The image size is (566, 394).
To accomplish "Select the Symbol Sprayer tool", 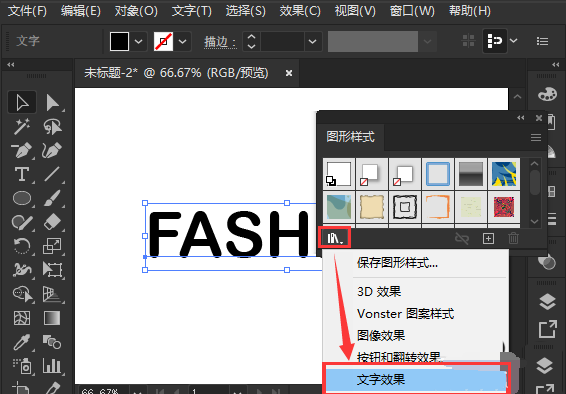I will point(22,366).
